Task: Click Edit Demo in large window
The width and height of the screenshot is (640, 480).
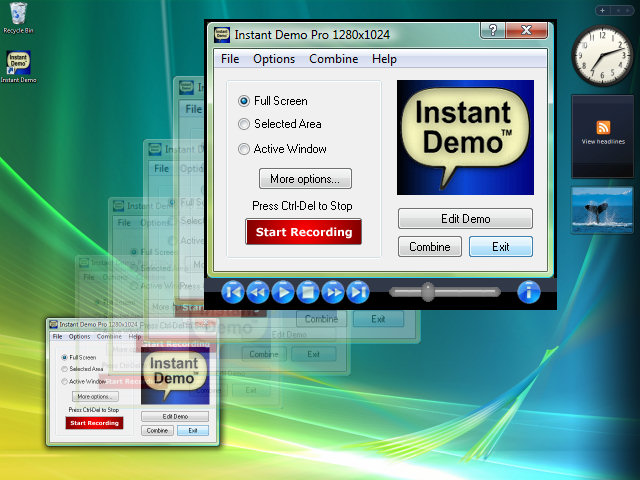Action: (465, 219)
